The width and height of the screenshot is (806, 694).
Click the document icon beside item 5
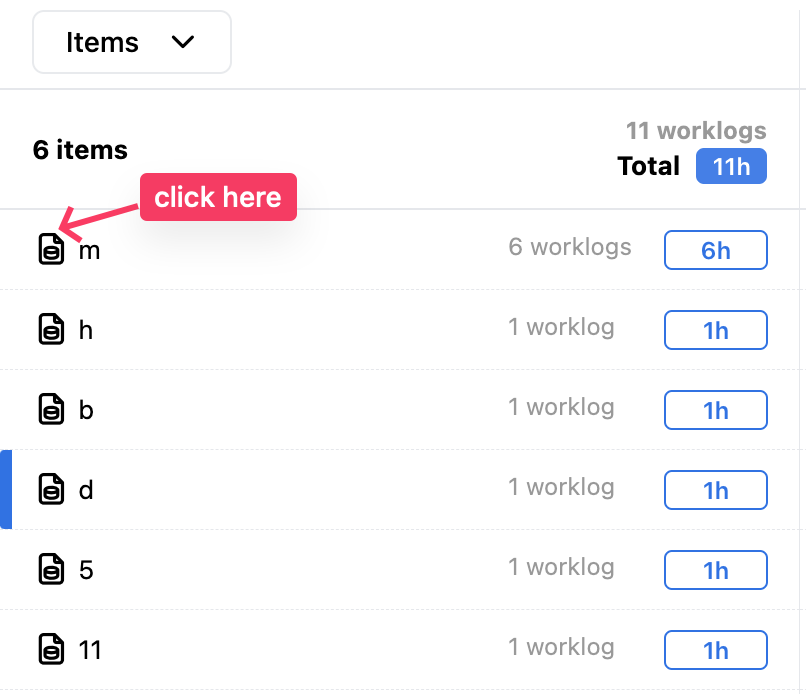[x=51, y=569]
